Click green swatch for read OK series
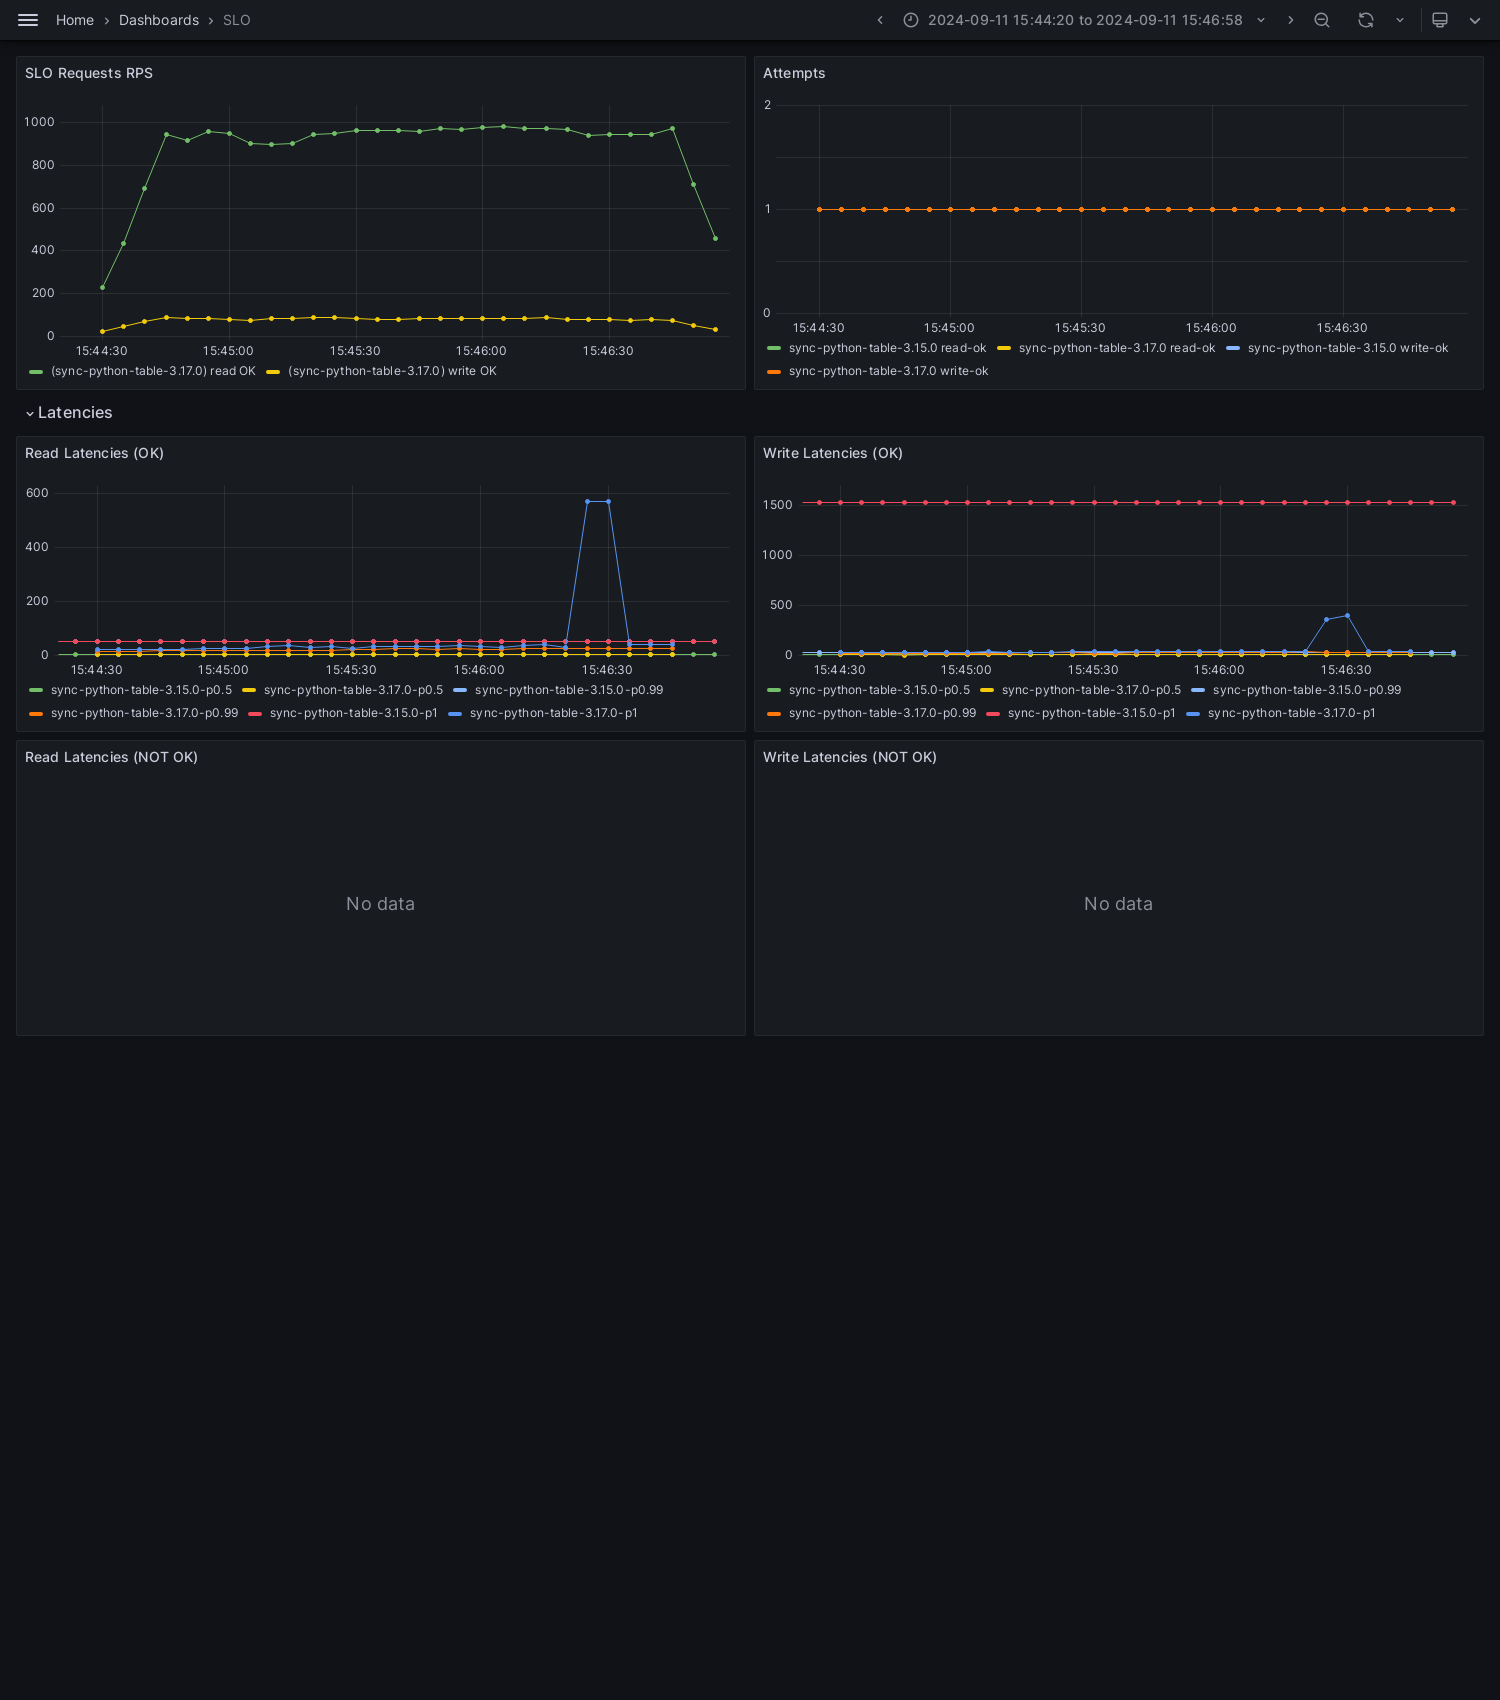The width and height of the screenshot is (1500, 1700). click(36, 371)
